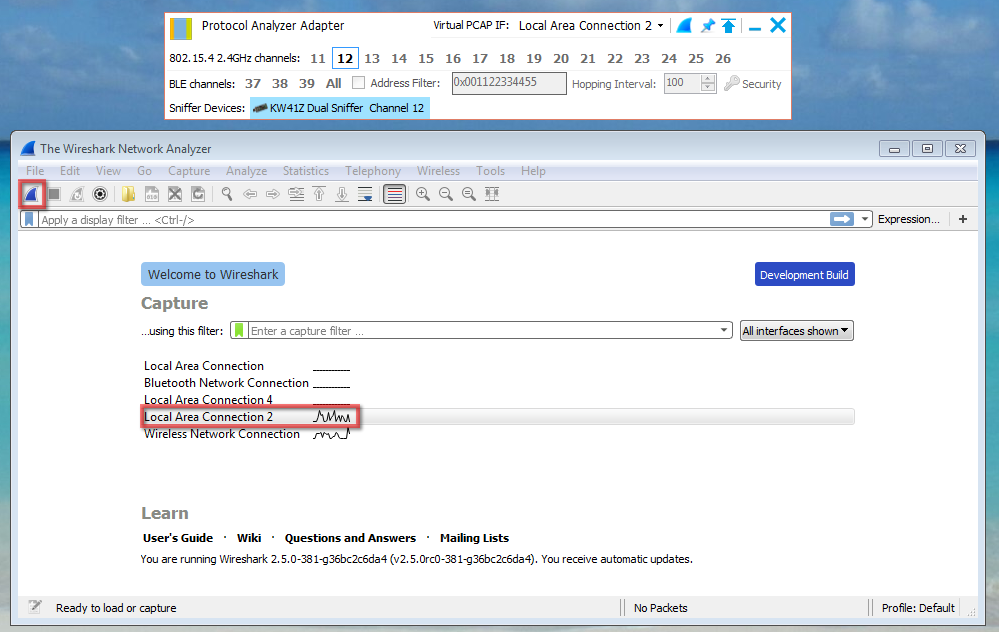Click the always-on-top arrow icon in adapter

pyautogui.click(x=728, y=25)
